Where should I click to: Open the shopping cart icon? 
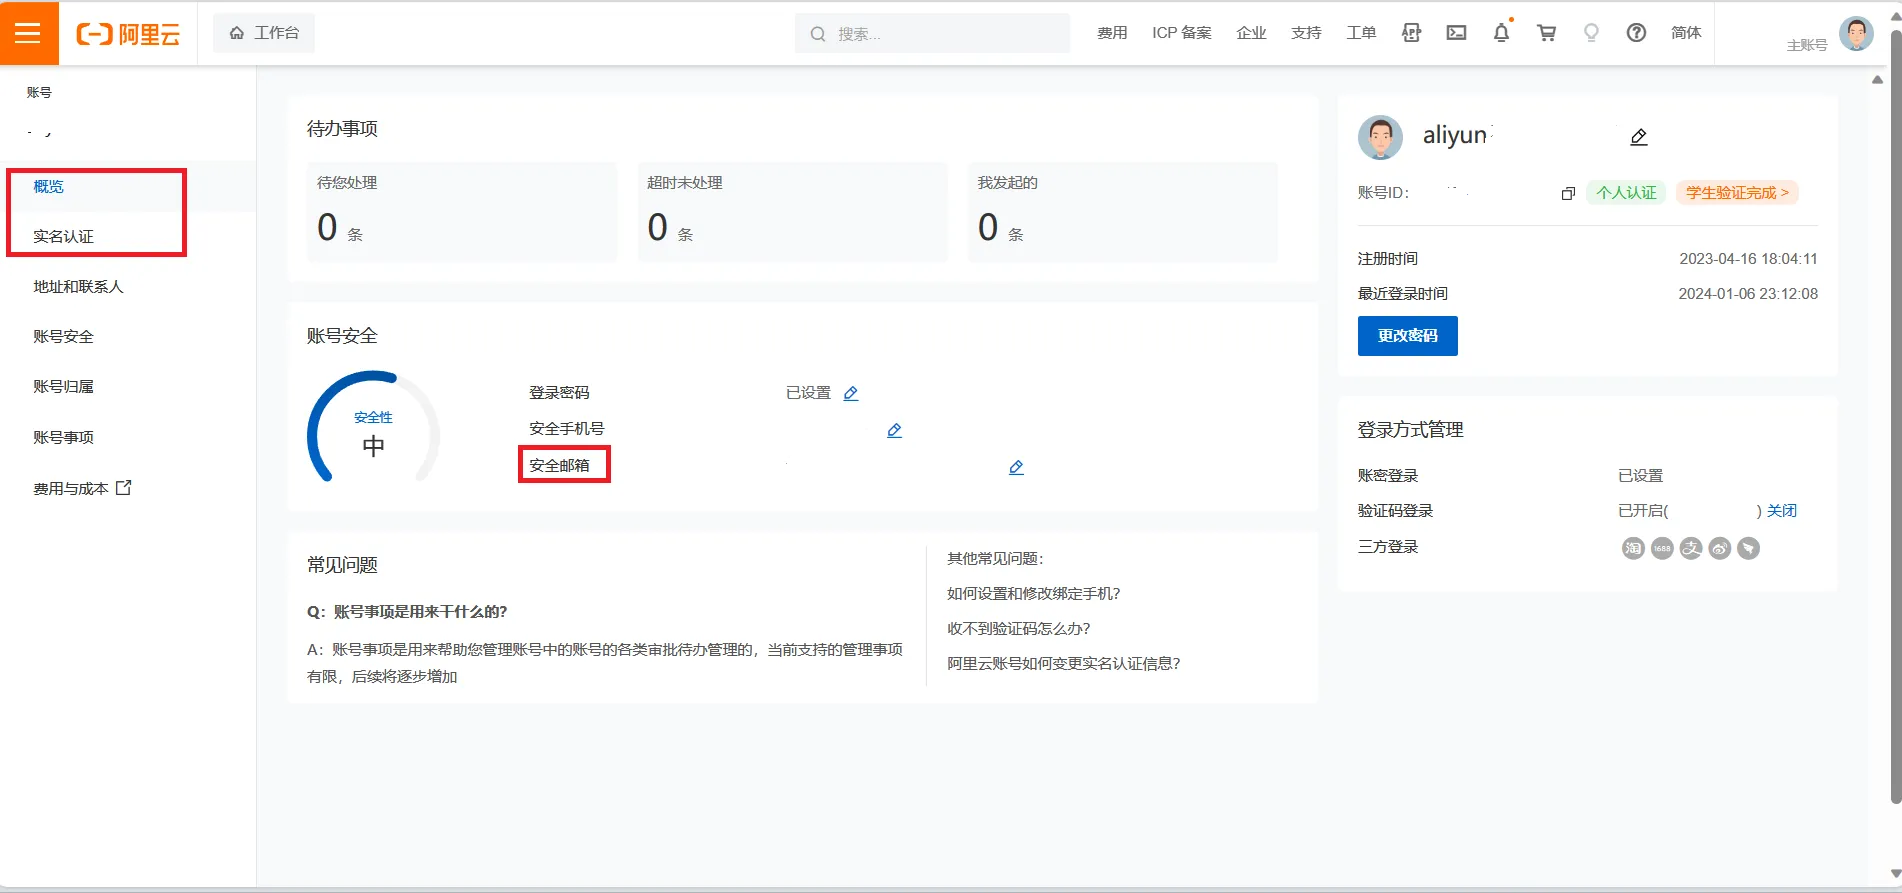1546,33
